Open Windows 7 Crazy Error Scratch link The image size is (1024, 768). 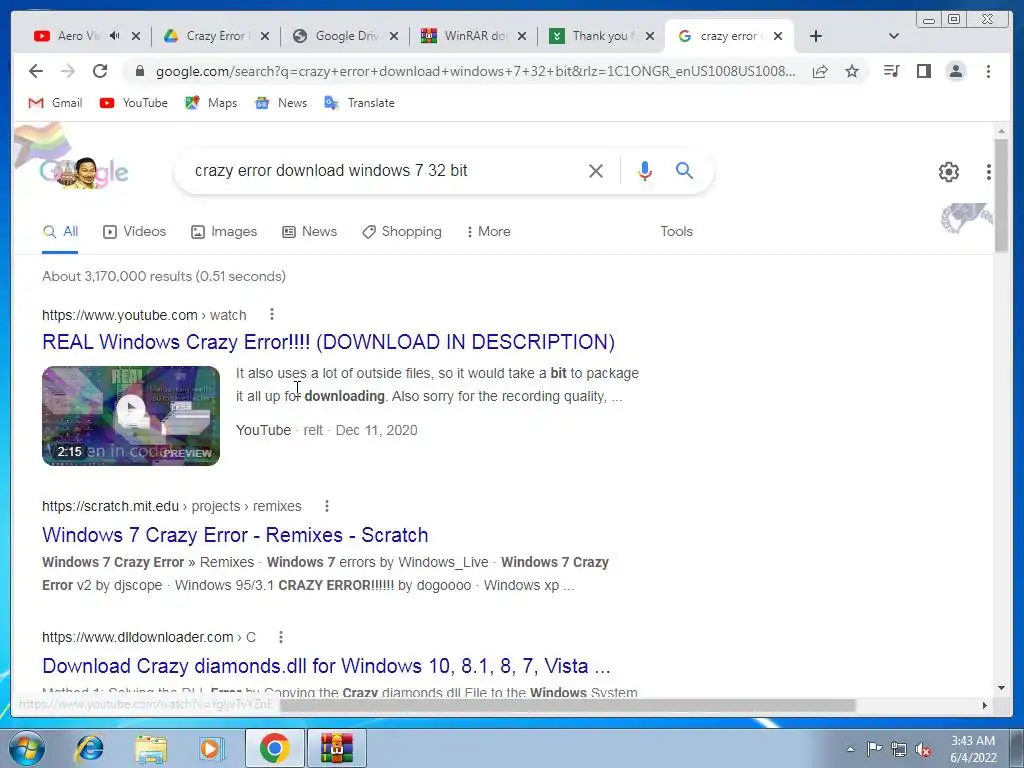pyautogui.click(x=235, y=535)
